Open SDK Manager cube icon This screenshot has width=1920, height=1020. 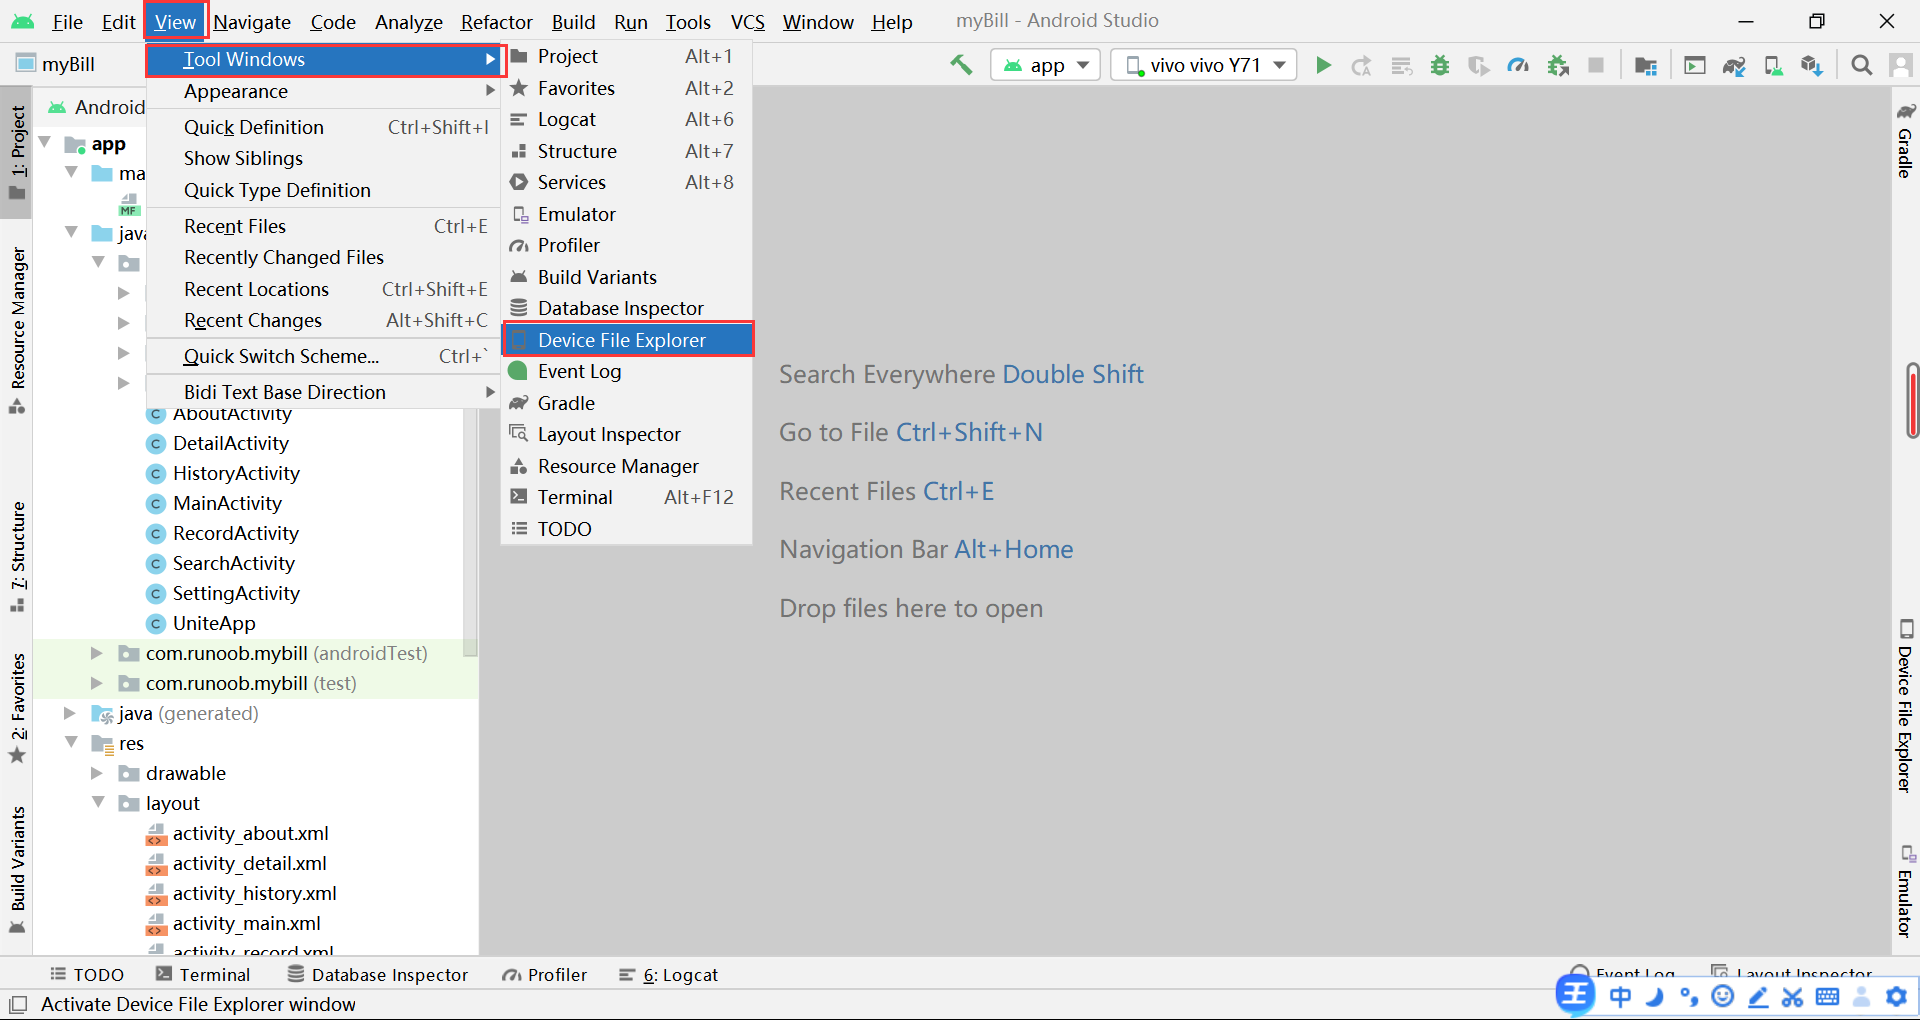pyautogui.click(x=1812, y=66)
